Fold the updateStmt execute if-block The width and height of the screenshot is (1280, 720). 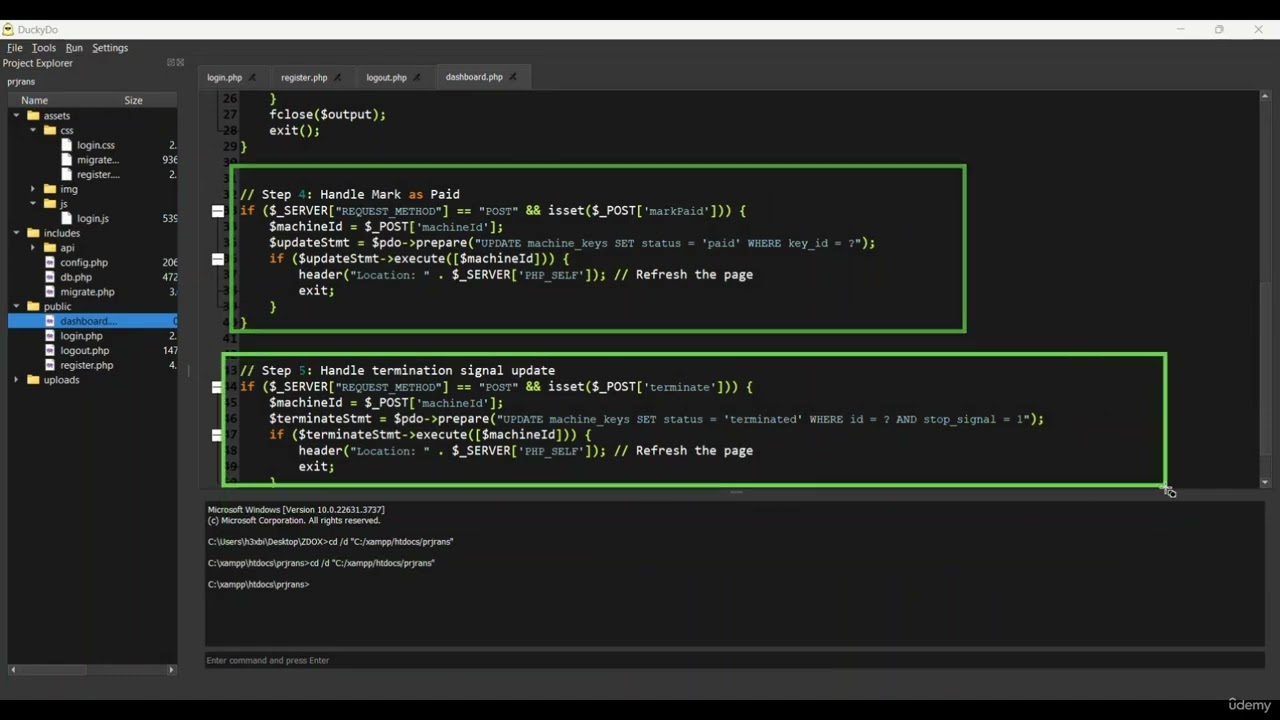[x=218, y=259]
